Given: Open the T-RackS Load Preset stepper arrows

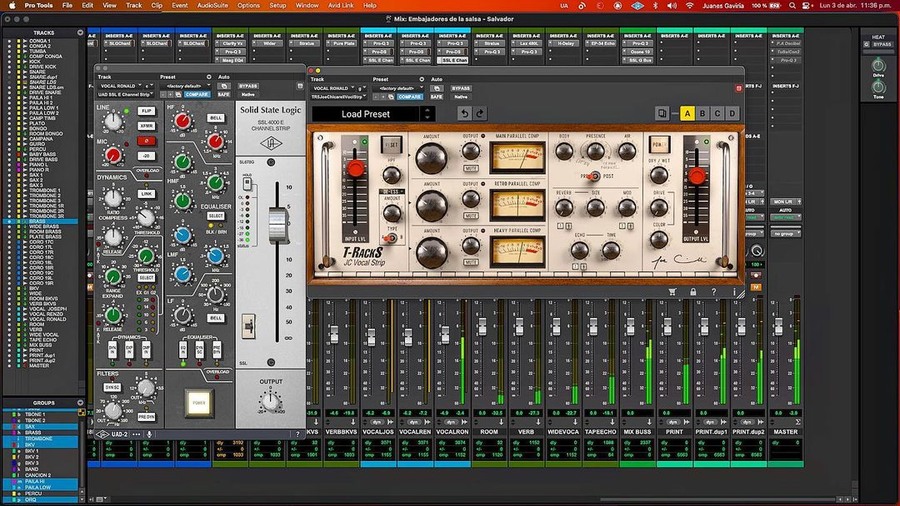Looking at the screenshot, I should [x=427, y=114].
